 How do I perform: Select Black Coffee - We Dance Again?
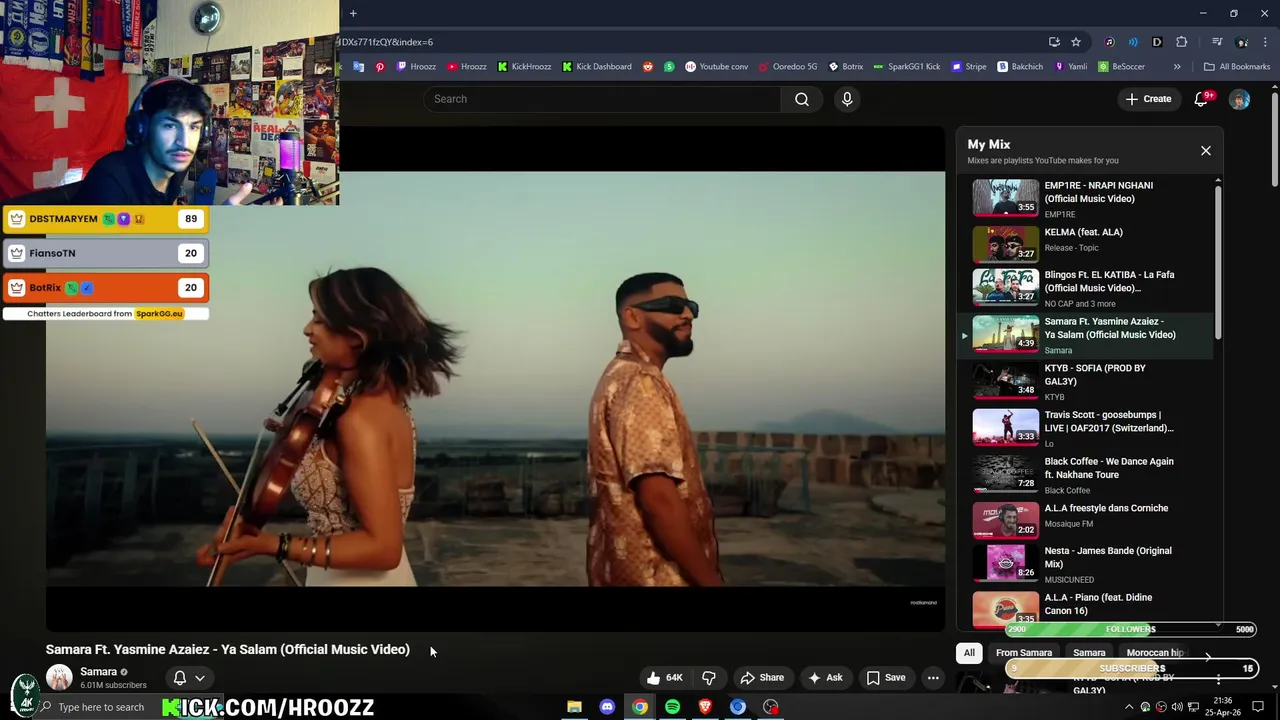(x=1092, y=475)
